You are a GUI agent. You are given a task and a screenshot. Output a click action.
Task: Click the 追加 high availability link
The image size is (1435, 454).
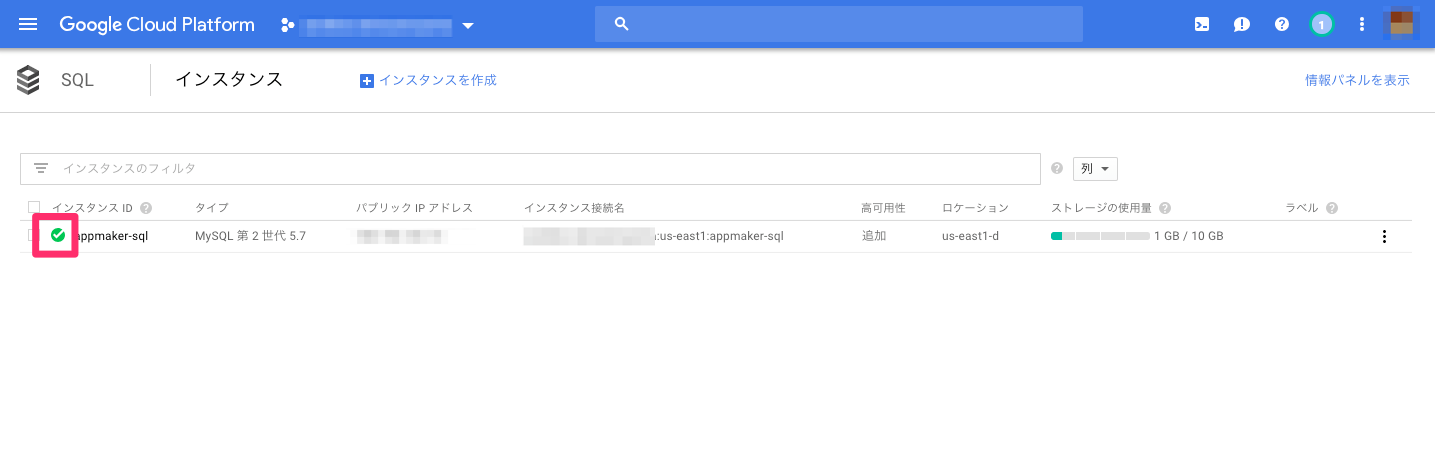873,236
